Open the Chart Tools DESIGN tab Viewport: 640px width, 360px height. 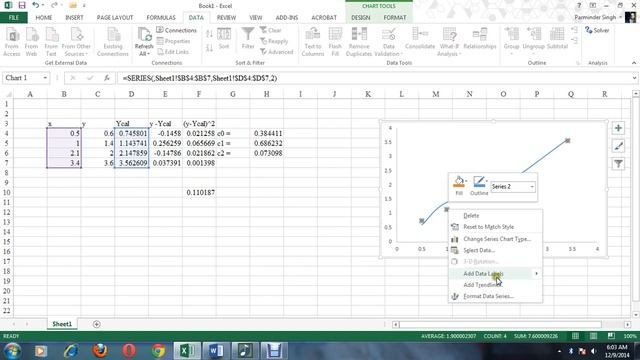coord(361,18)
